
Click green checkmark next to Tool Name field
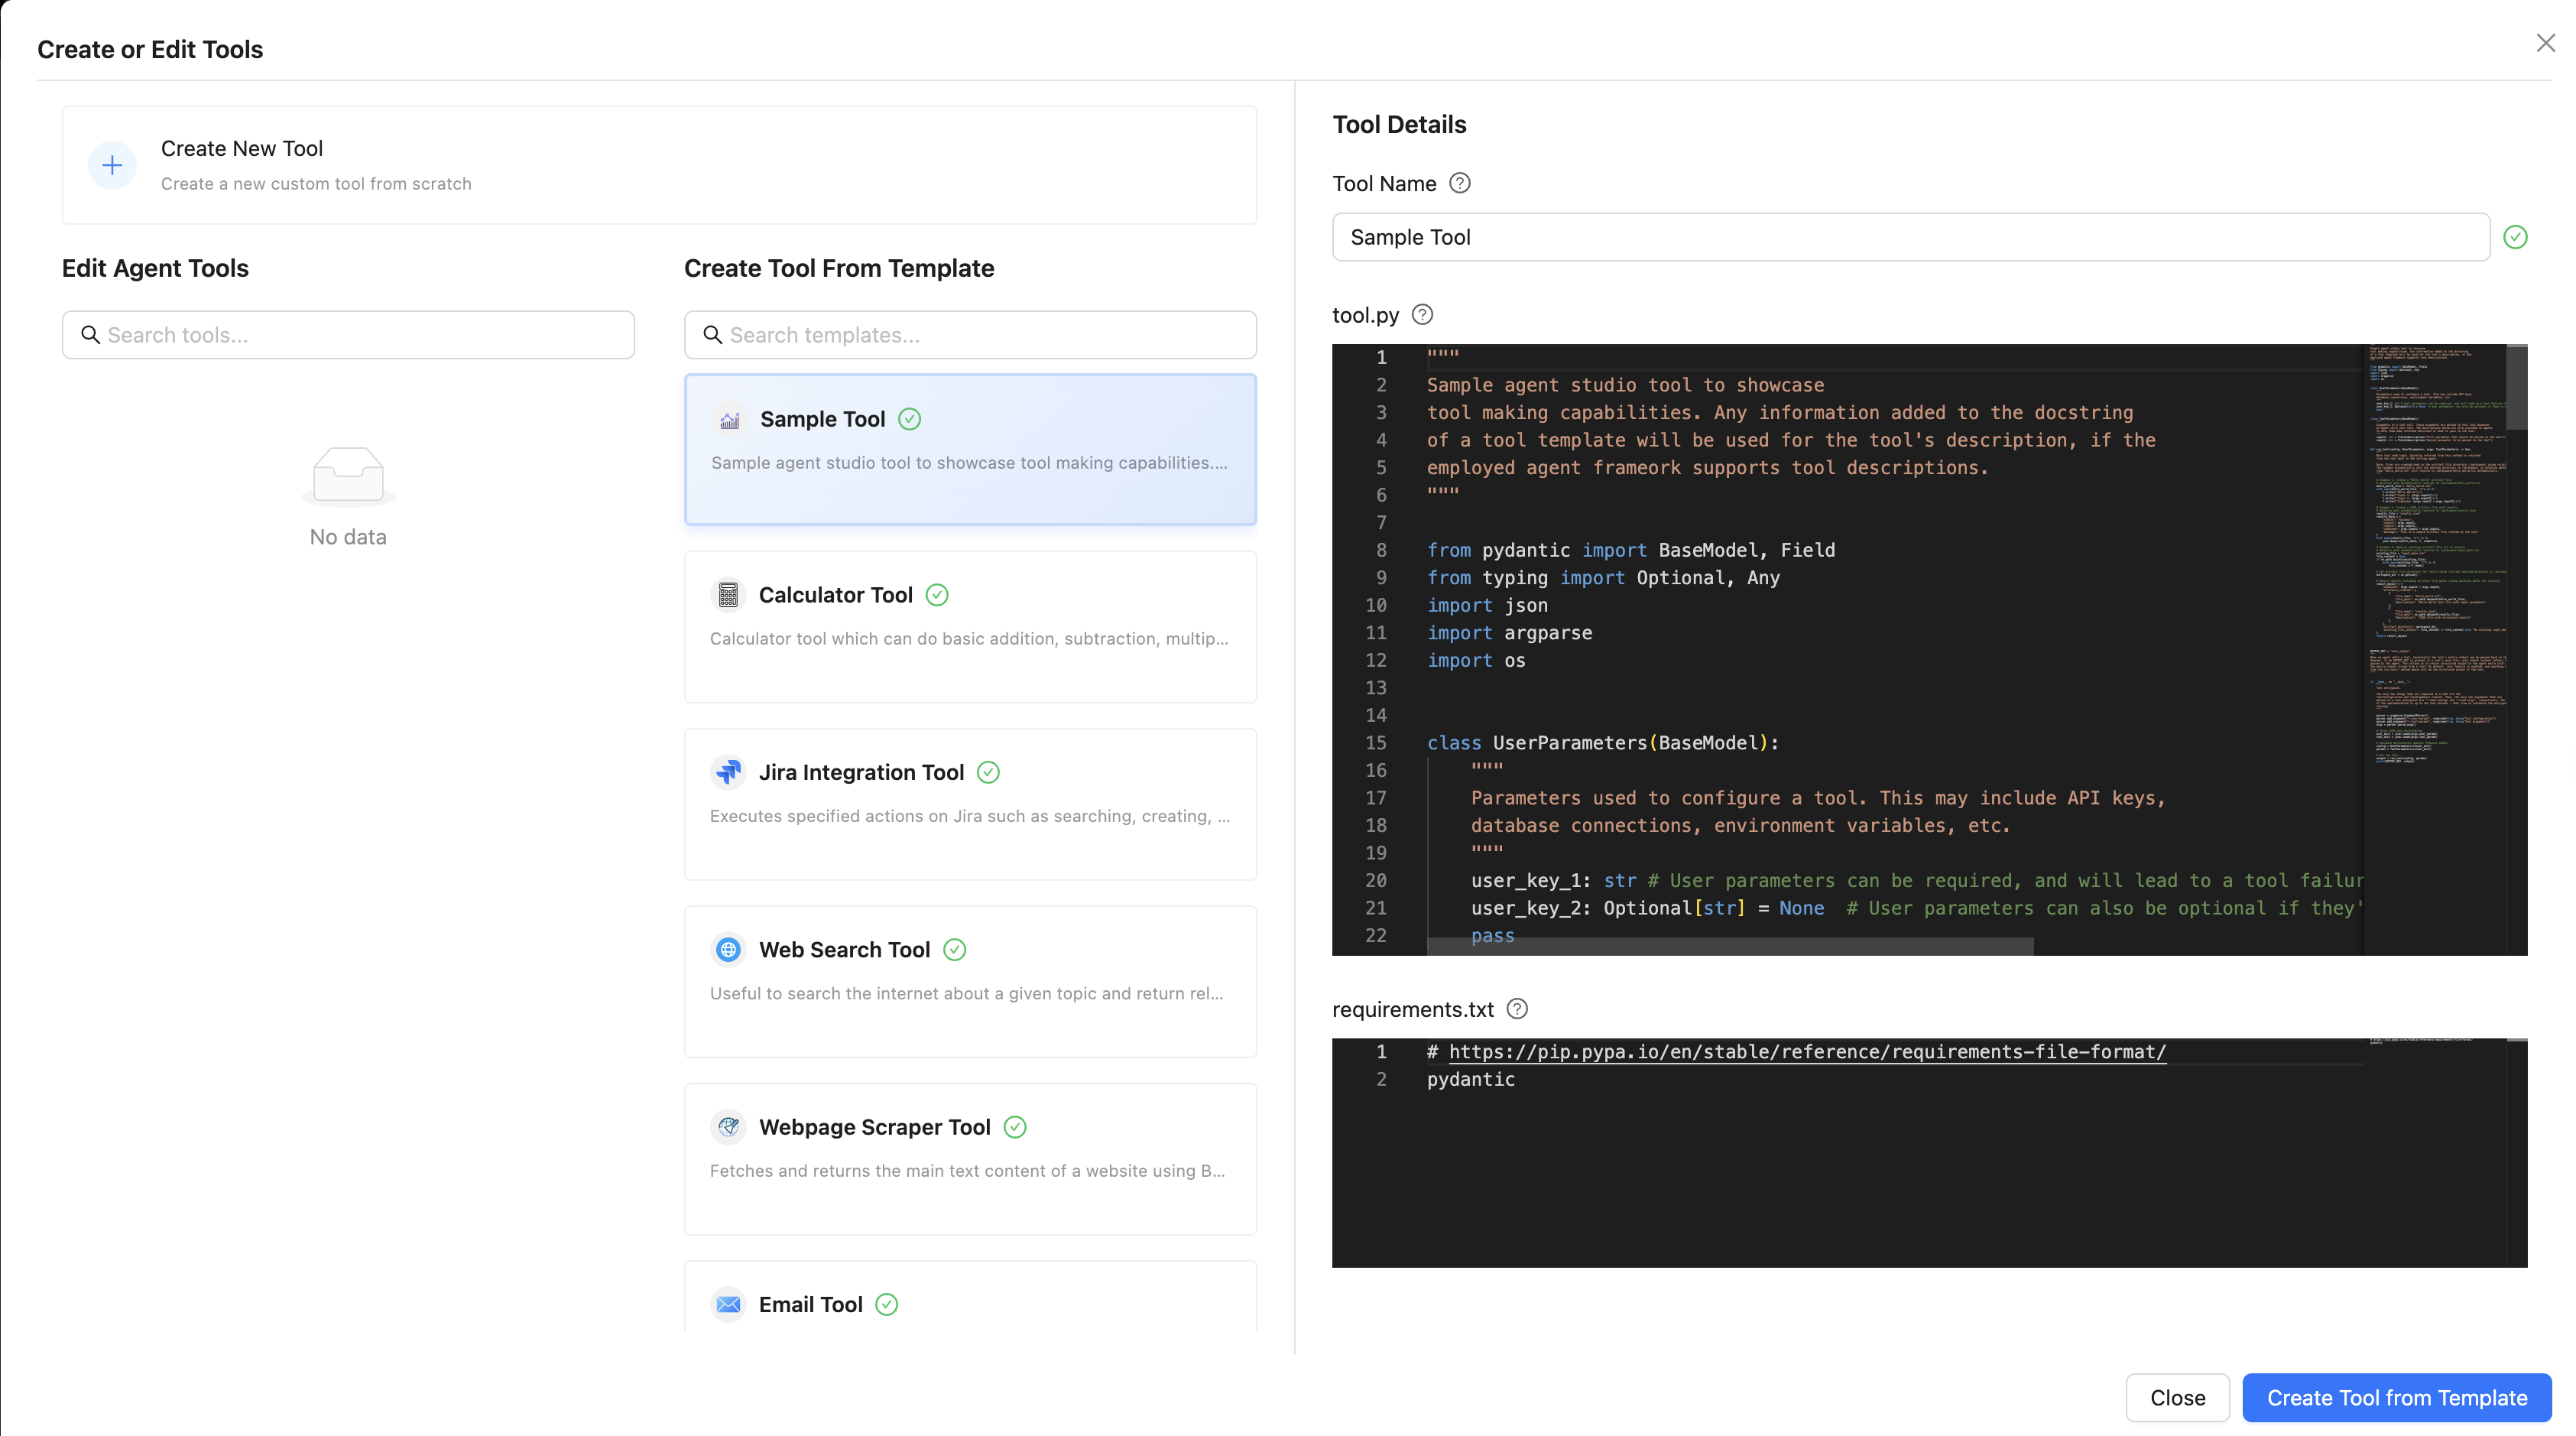(2515, 237)
